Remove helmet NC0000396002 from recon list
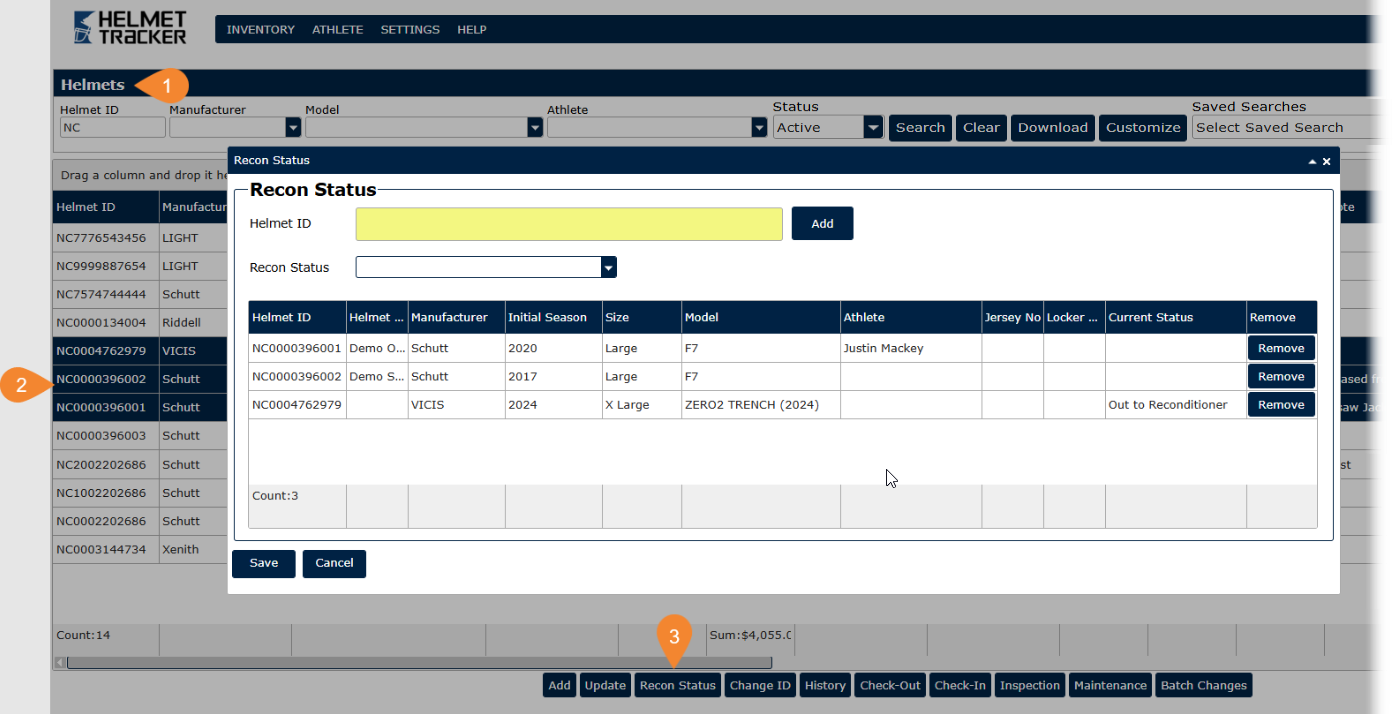The image size is (1400, 714). click(1281, 376)
